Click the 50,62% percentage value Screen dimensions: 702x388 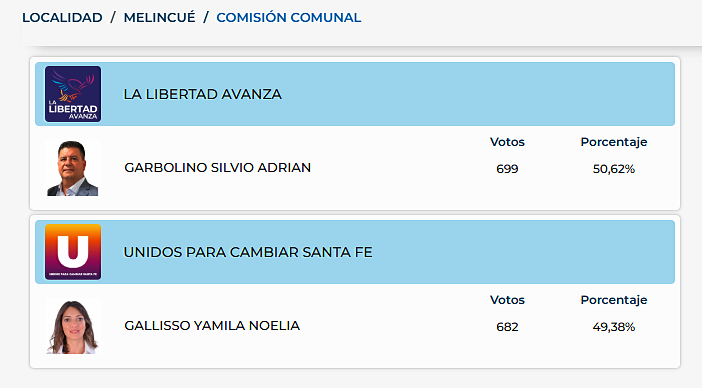pyautogui.click(x=614, y=169)
